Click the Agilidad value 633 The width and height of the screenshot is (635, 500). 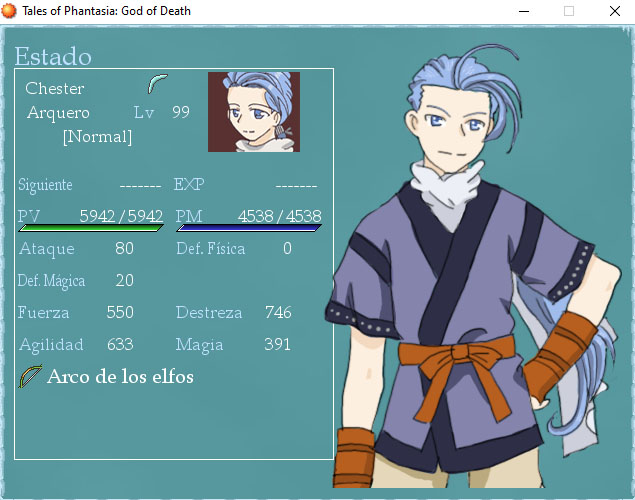pos(120,344)
